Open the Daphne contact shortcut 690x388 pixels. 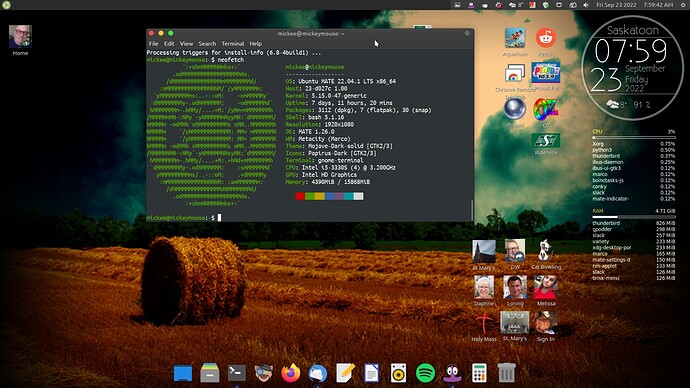[484, 288]
